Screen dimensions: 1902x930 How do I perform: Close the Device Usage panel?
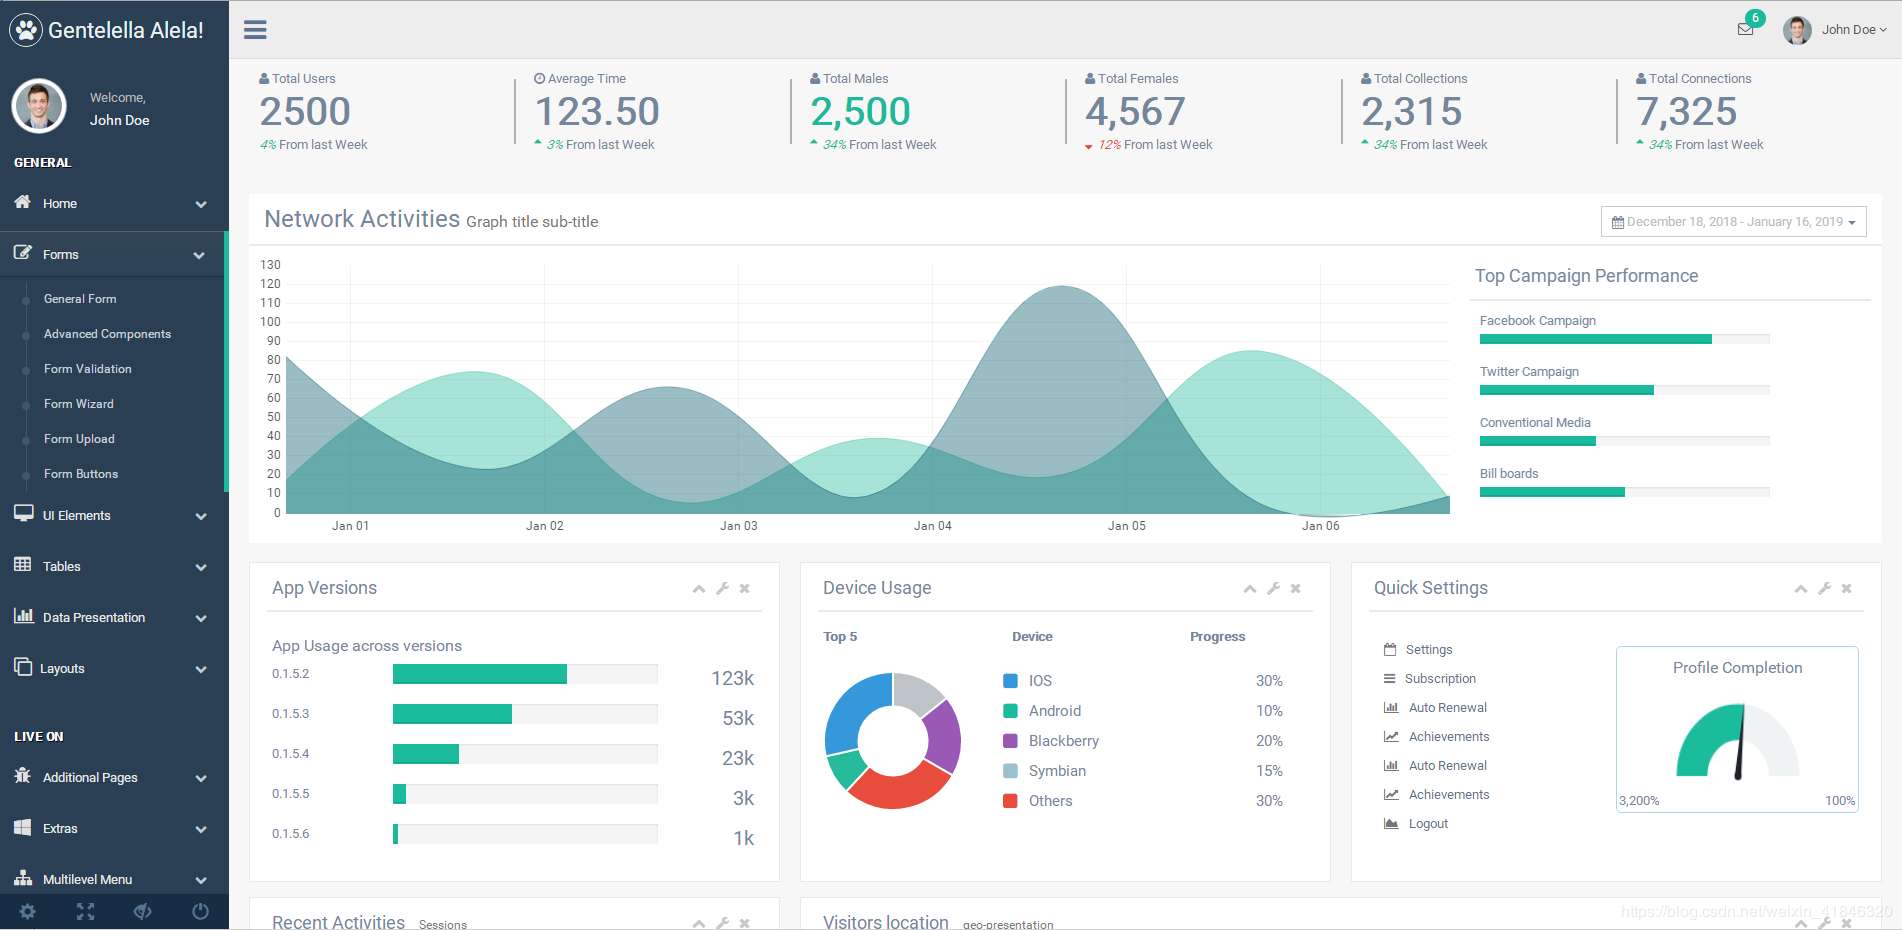tap(1296, 589)
